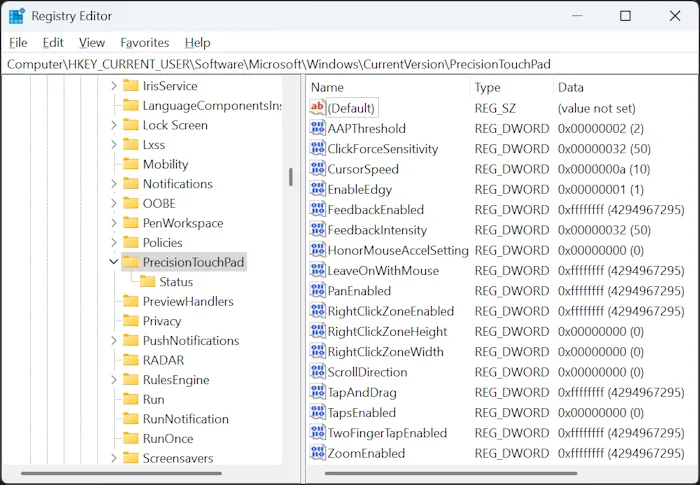This screenshot has width=700, height=485.
Task: Click the registry path address bar
Action: (350, 64)
